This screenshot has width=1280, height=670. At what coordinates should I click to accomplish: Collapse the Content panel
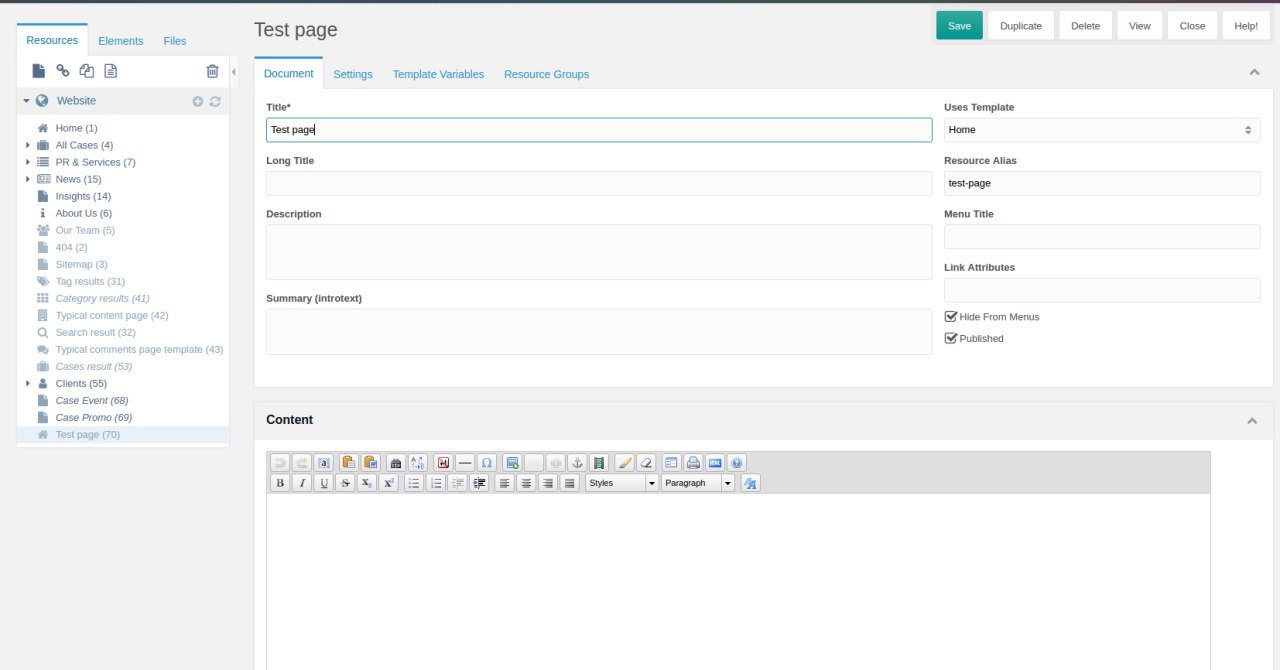click(x=1252, y=421)
